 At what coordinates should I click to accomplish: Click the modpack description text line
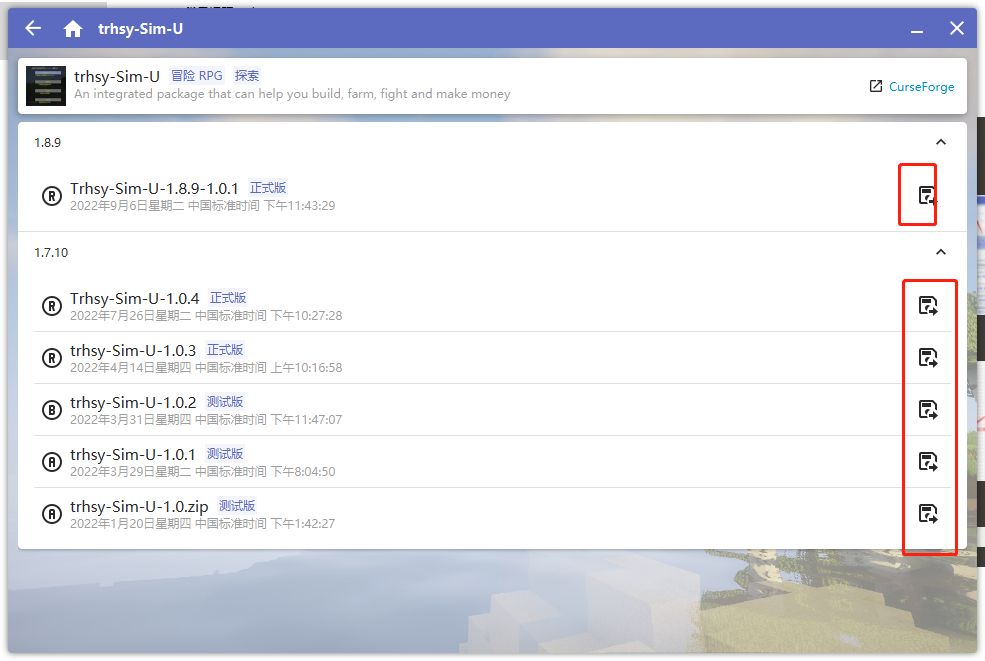click(292, 94)
